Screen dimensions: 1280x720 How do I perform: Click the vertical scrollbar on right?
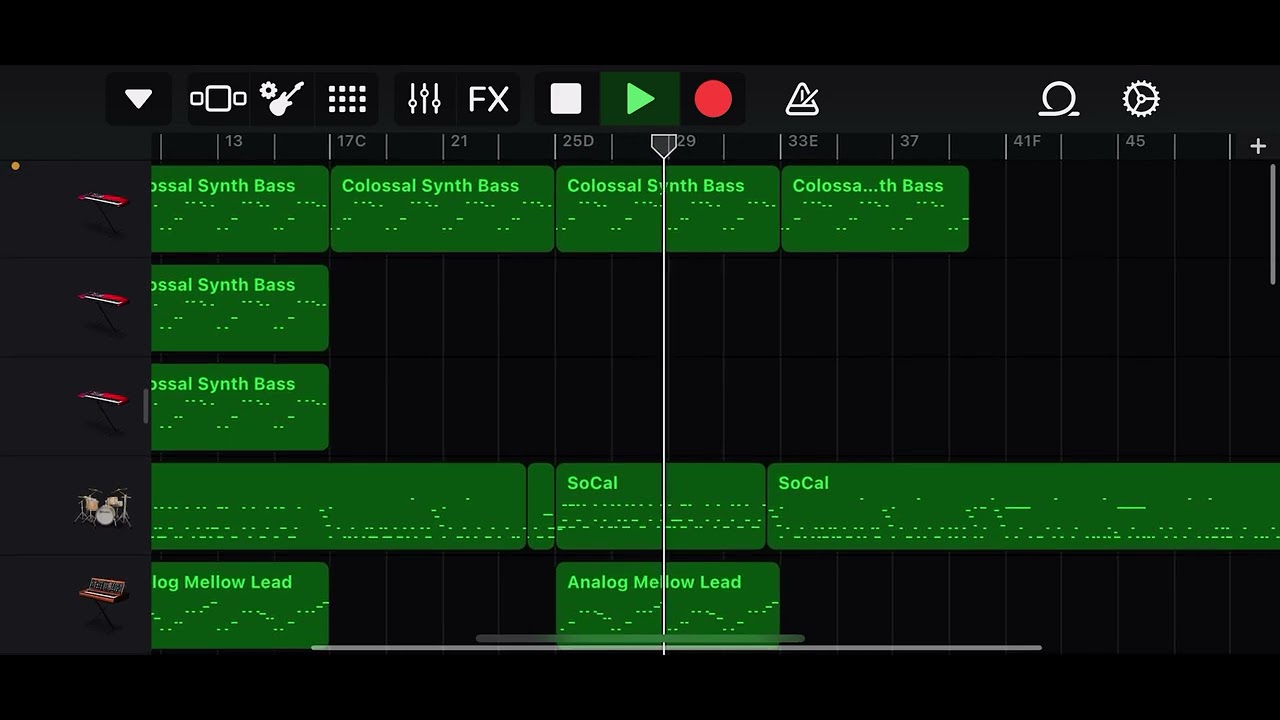click(1273, 224)
